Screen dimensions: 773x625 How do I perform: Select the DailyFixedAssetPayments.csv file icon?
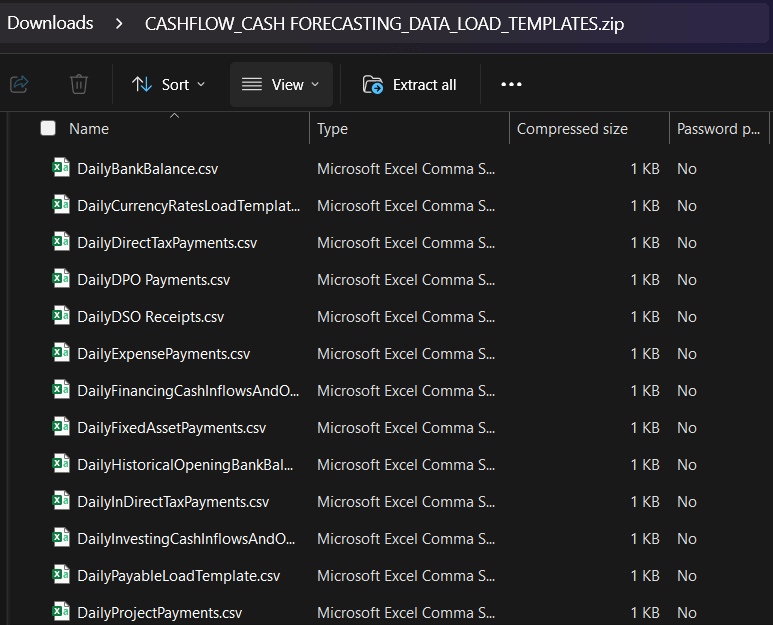tap(61, 426)
